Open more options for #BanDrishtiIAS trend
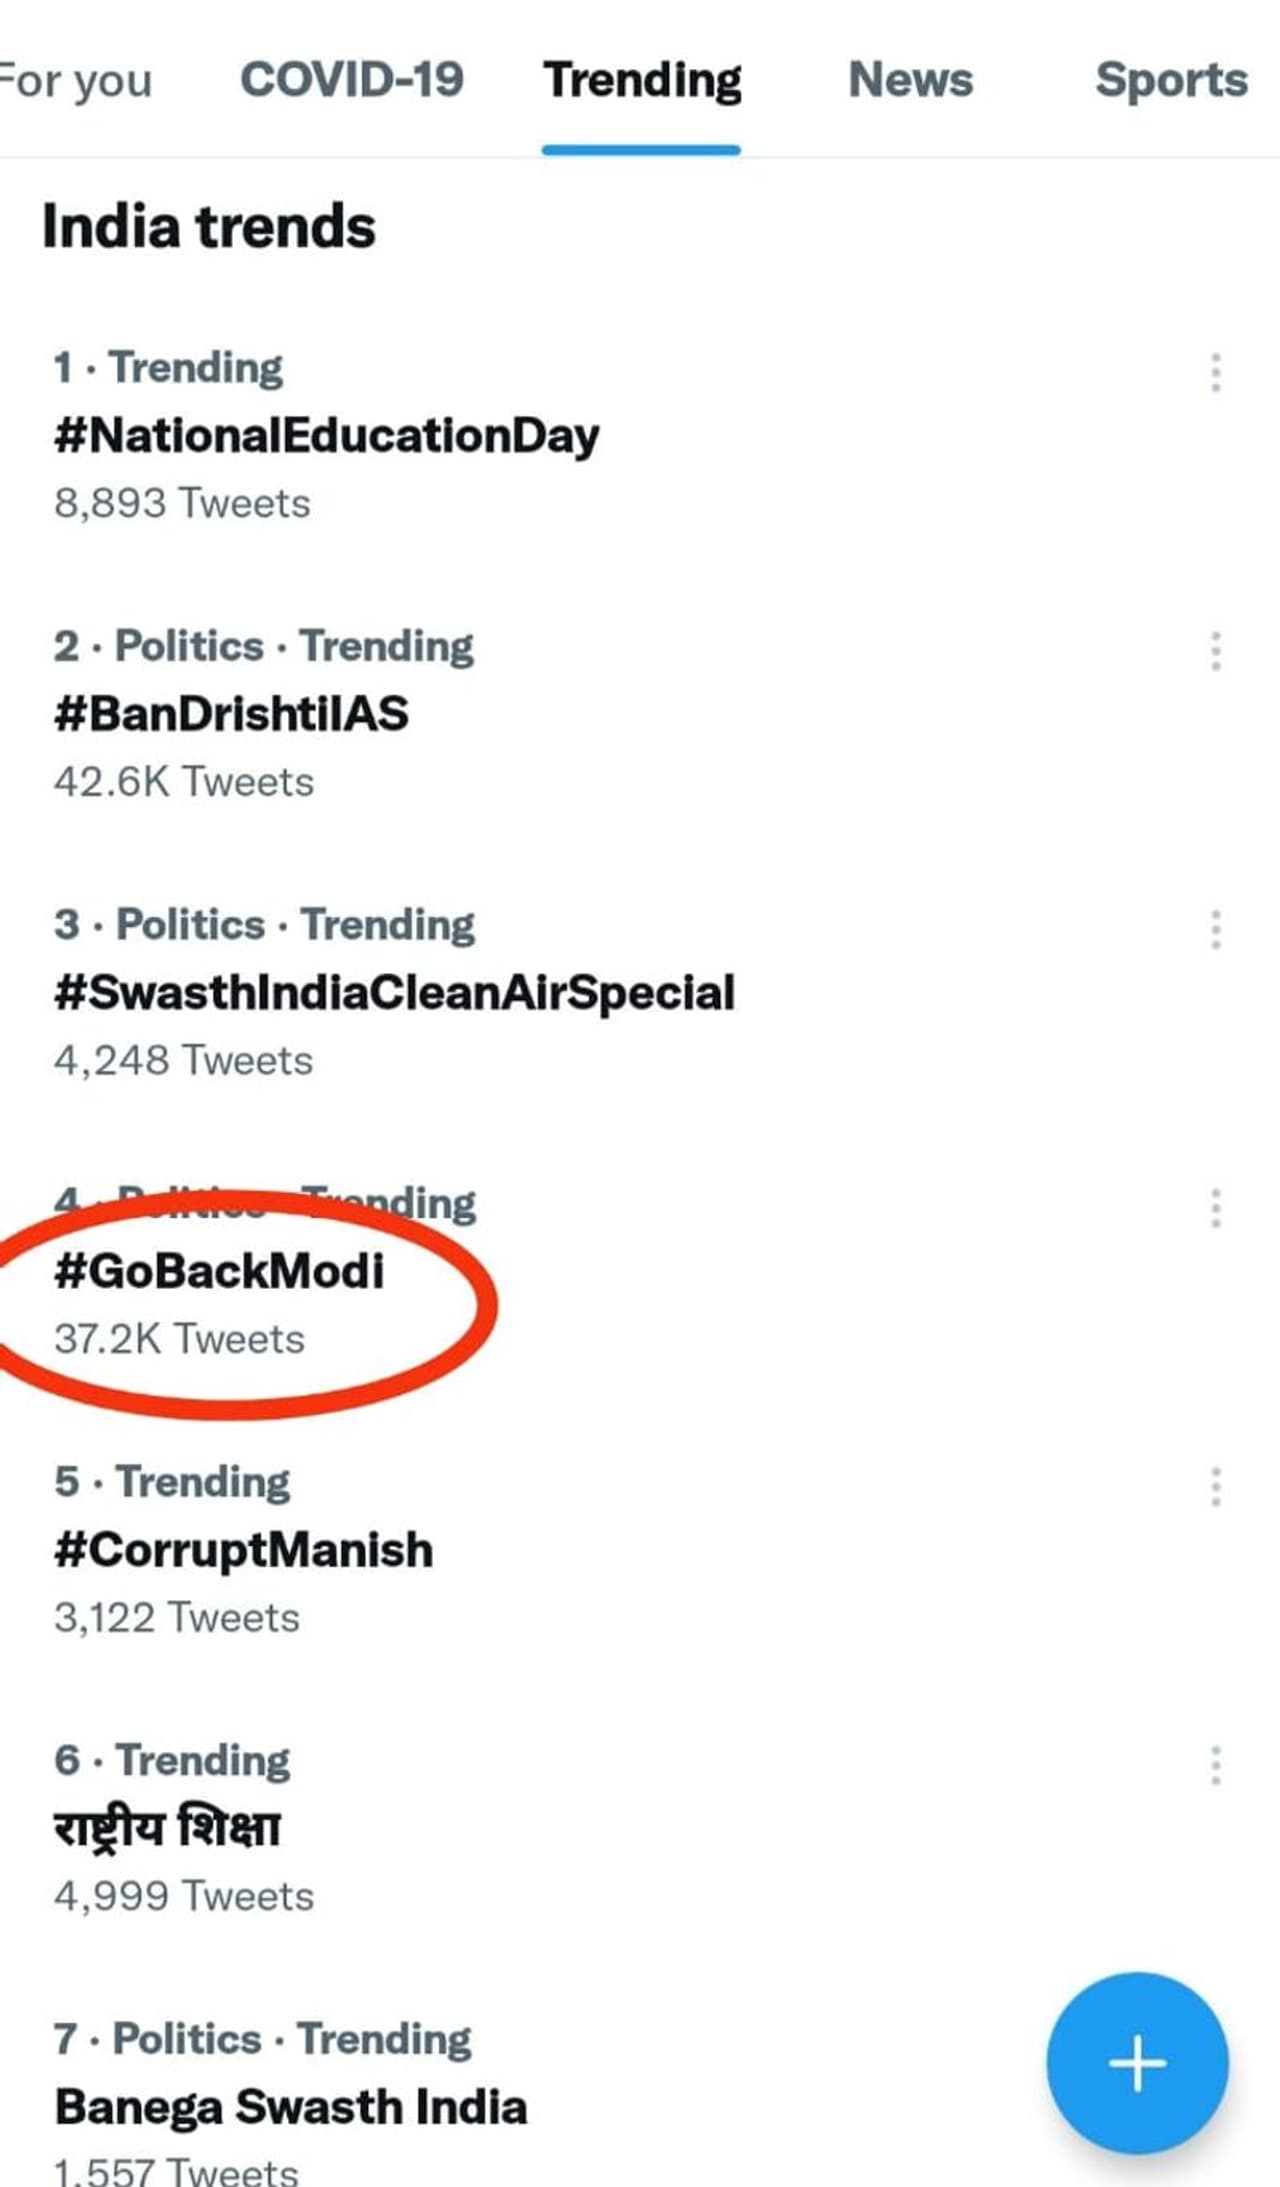Image resolution: width=1280 pixels, height=2187 pixels. coord(1215,651)
